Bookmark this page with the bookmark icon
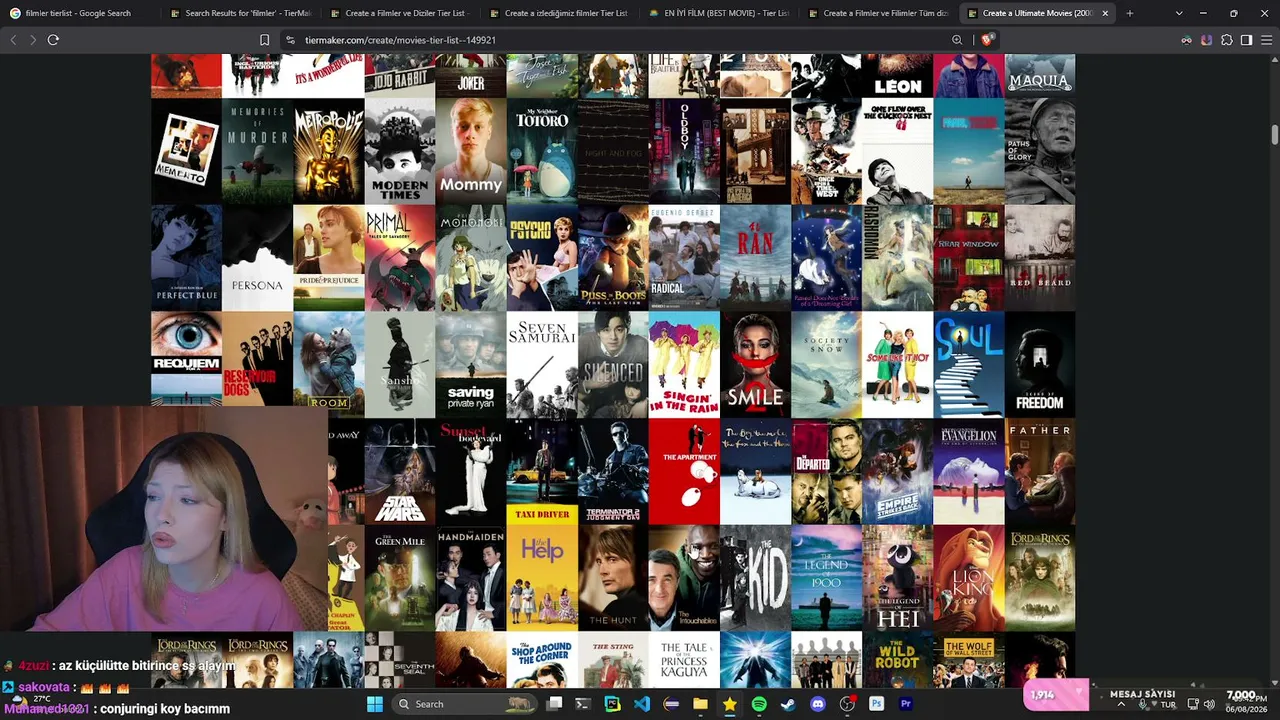The image size is (1280, 720). (x=264, y=40)
